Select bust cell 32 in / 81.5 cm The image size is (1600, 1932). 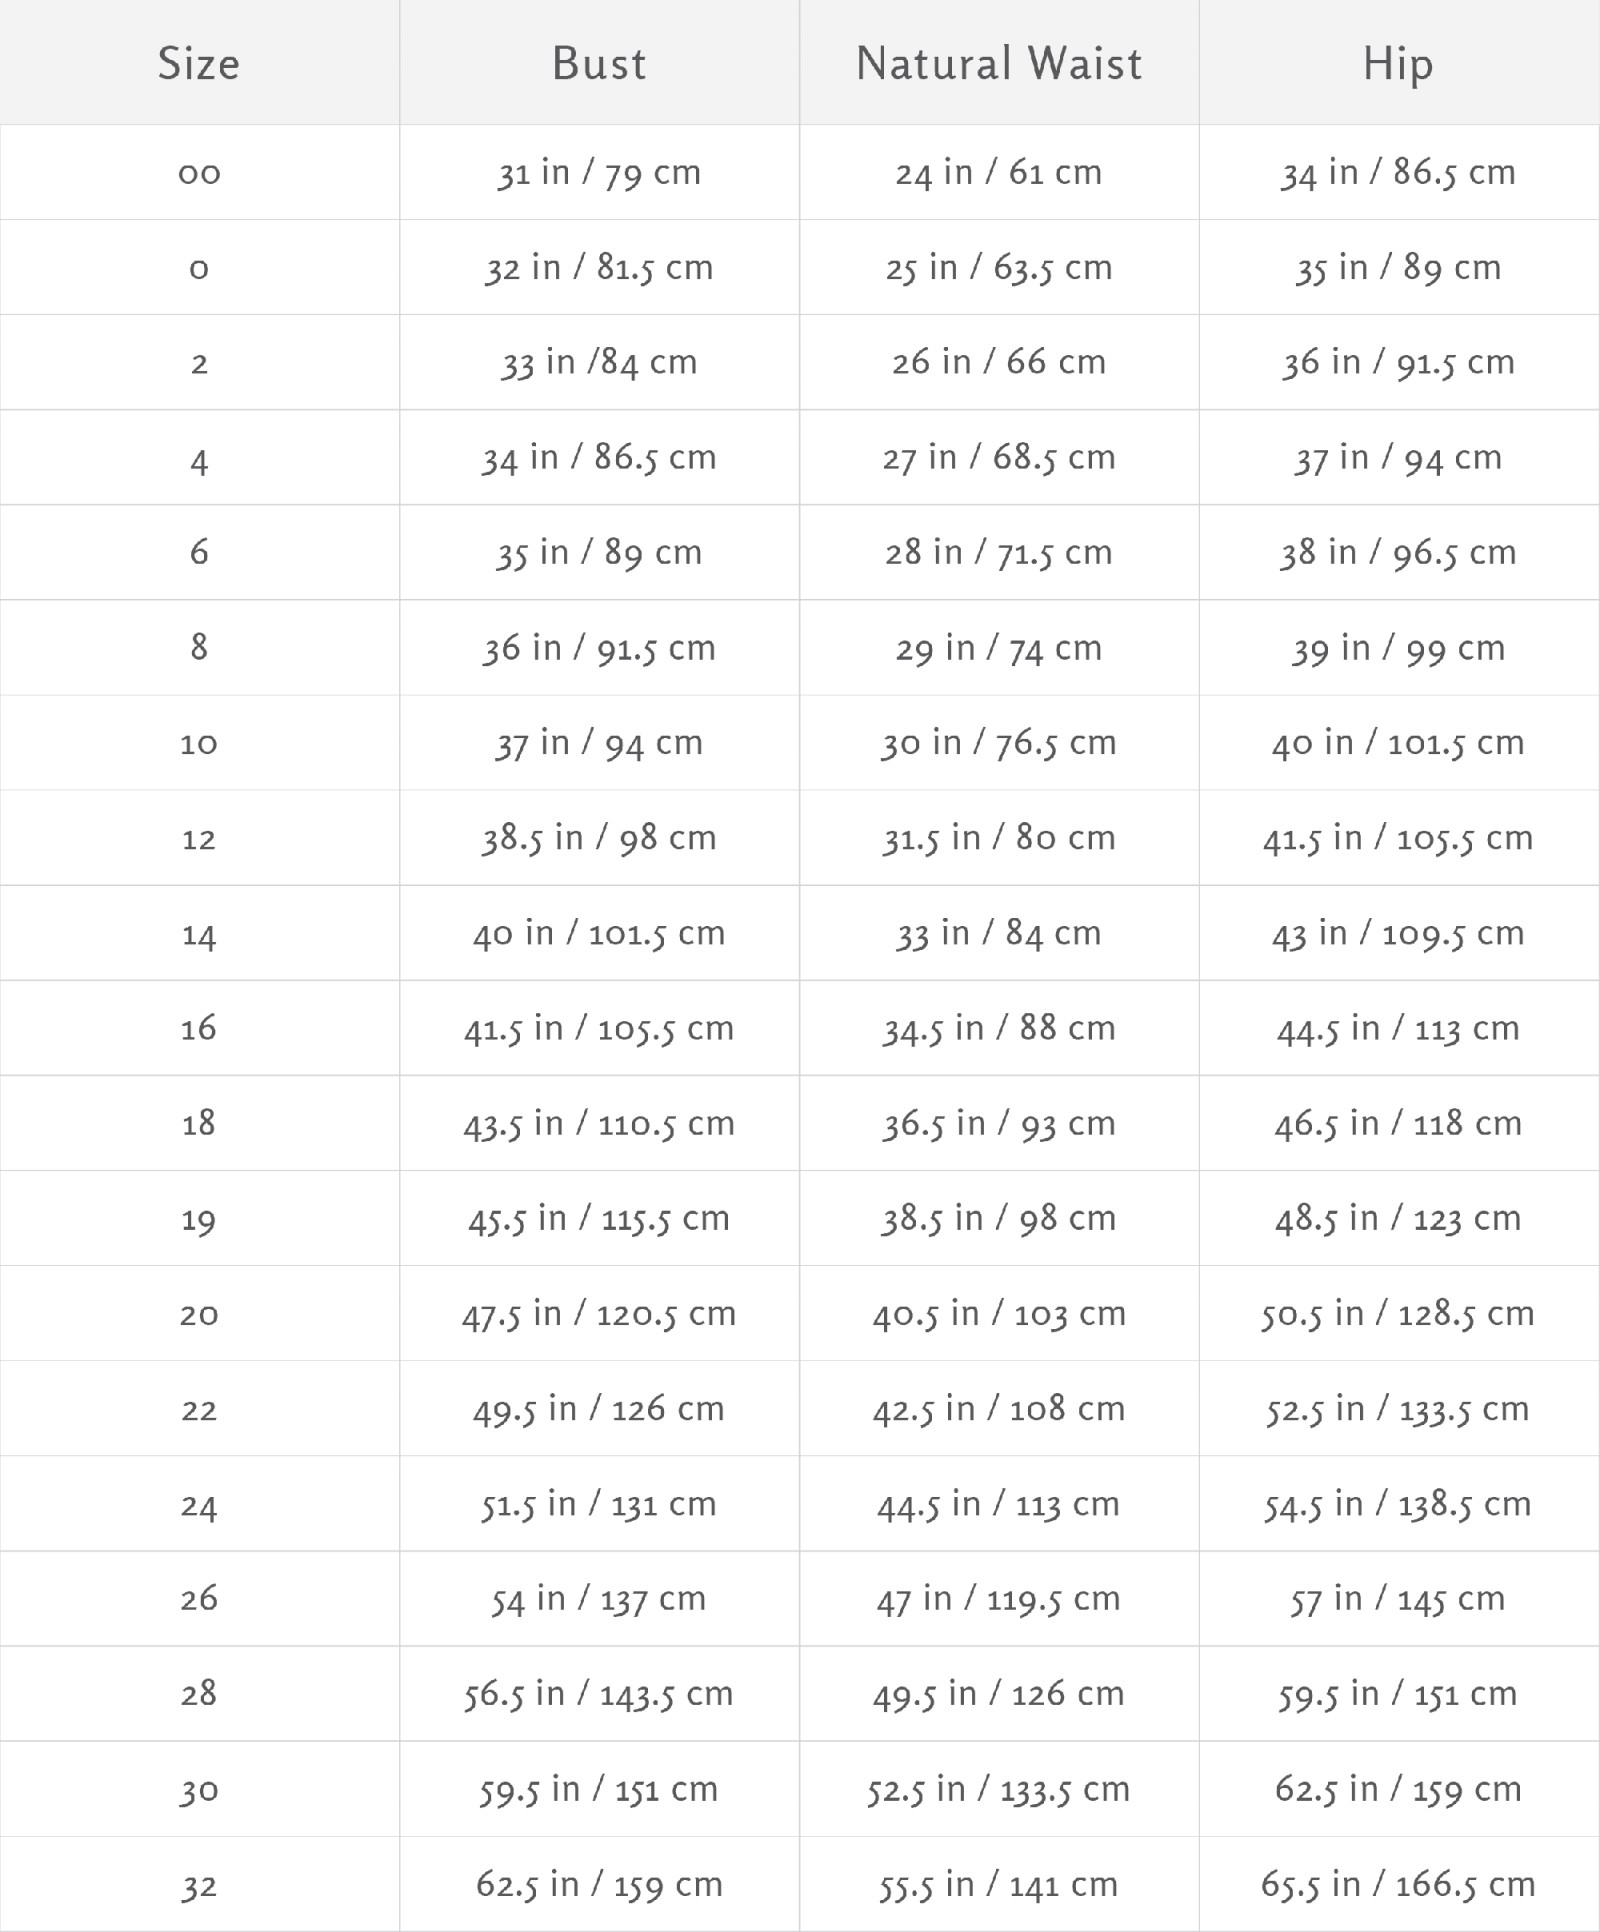click(x=599, y=267)
